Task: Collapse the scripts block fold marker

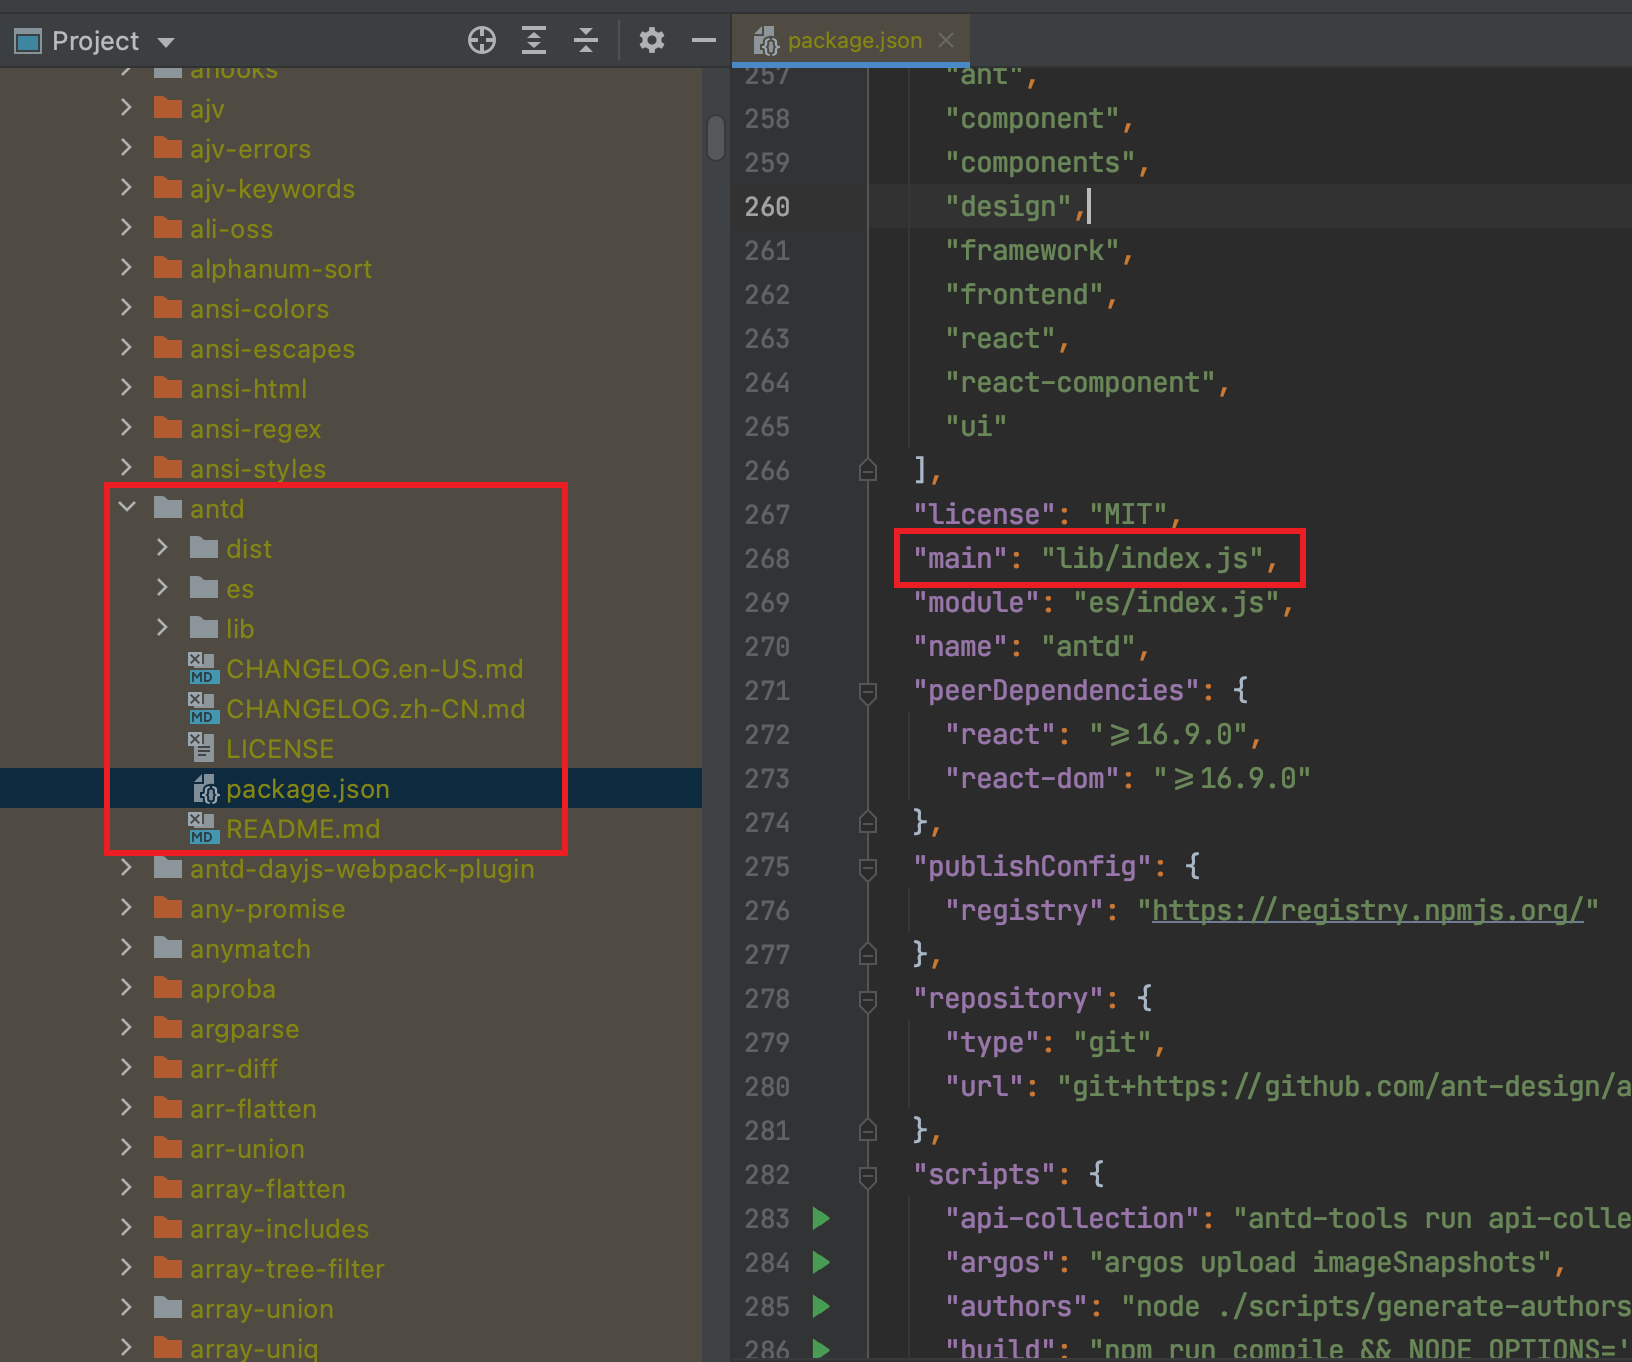Action: click(x=867, y=1175)
